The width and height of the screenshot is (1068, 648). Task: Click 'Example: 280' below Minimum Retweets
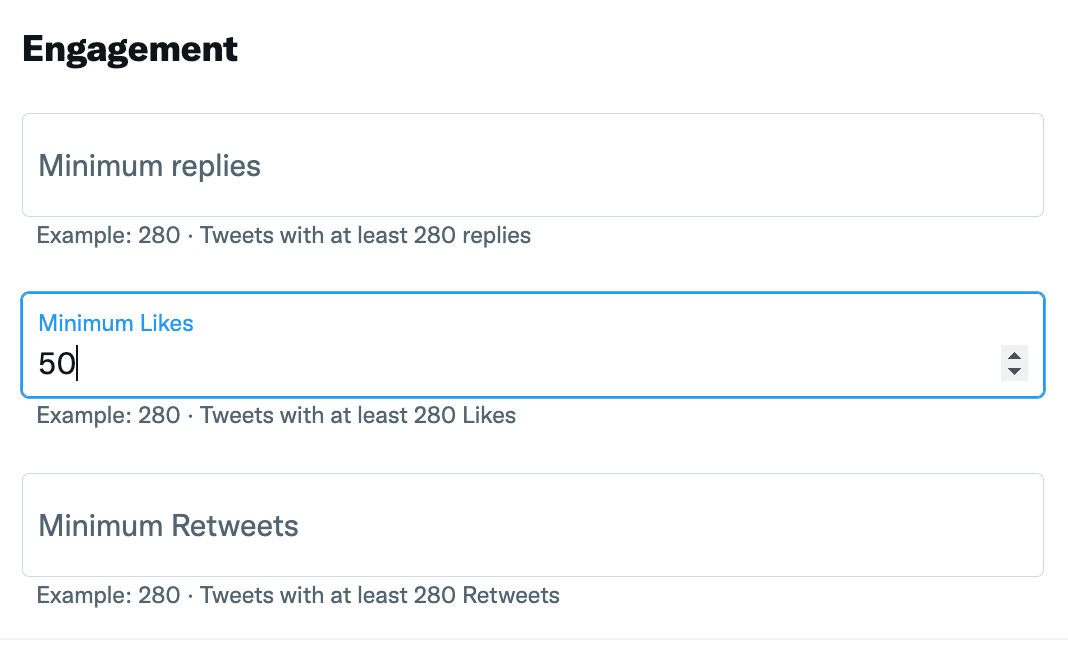[108, 595]
